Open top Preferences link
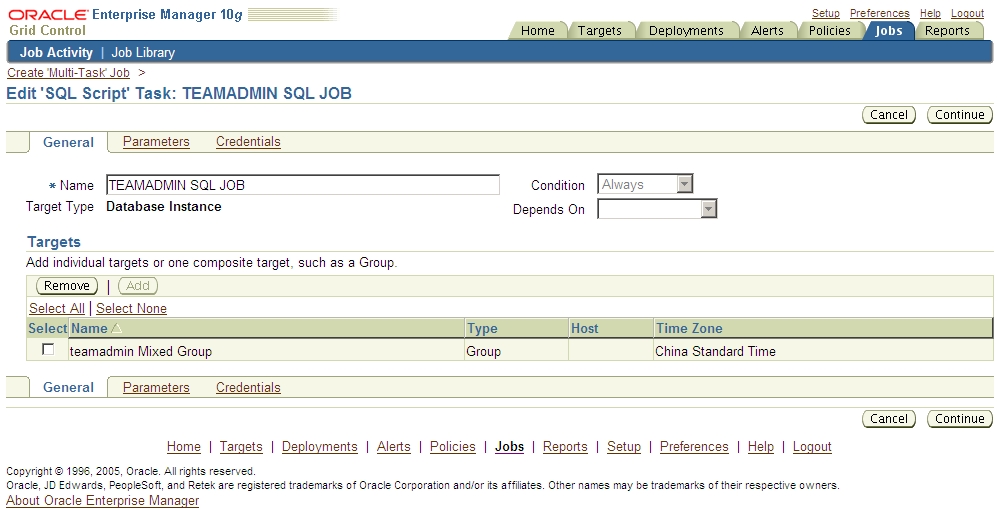997x509 pixels. coord(879,13)
